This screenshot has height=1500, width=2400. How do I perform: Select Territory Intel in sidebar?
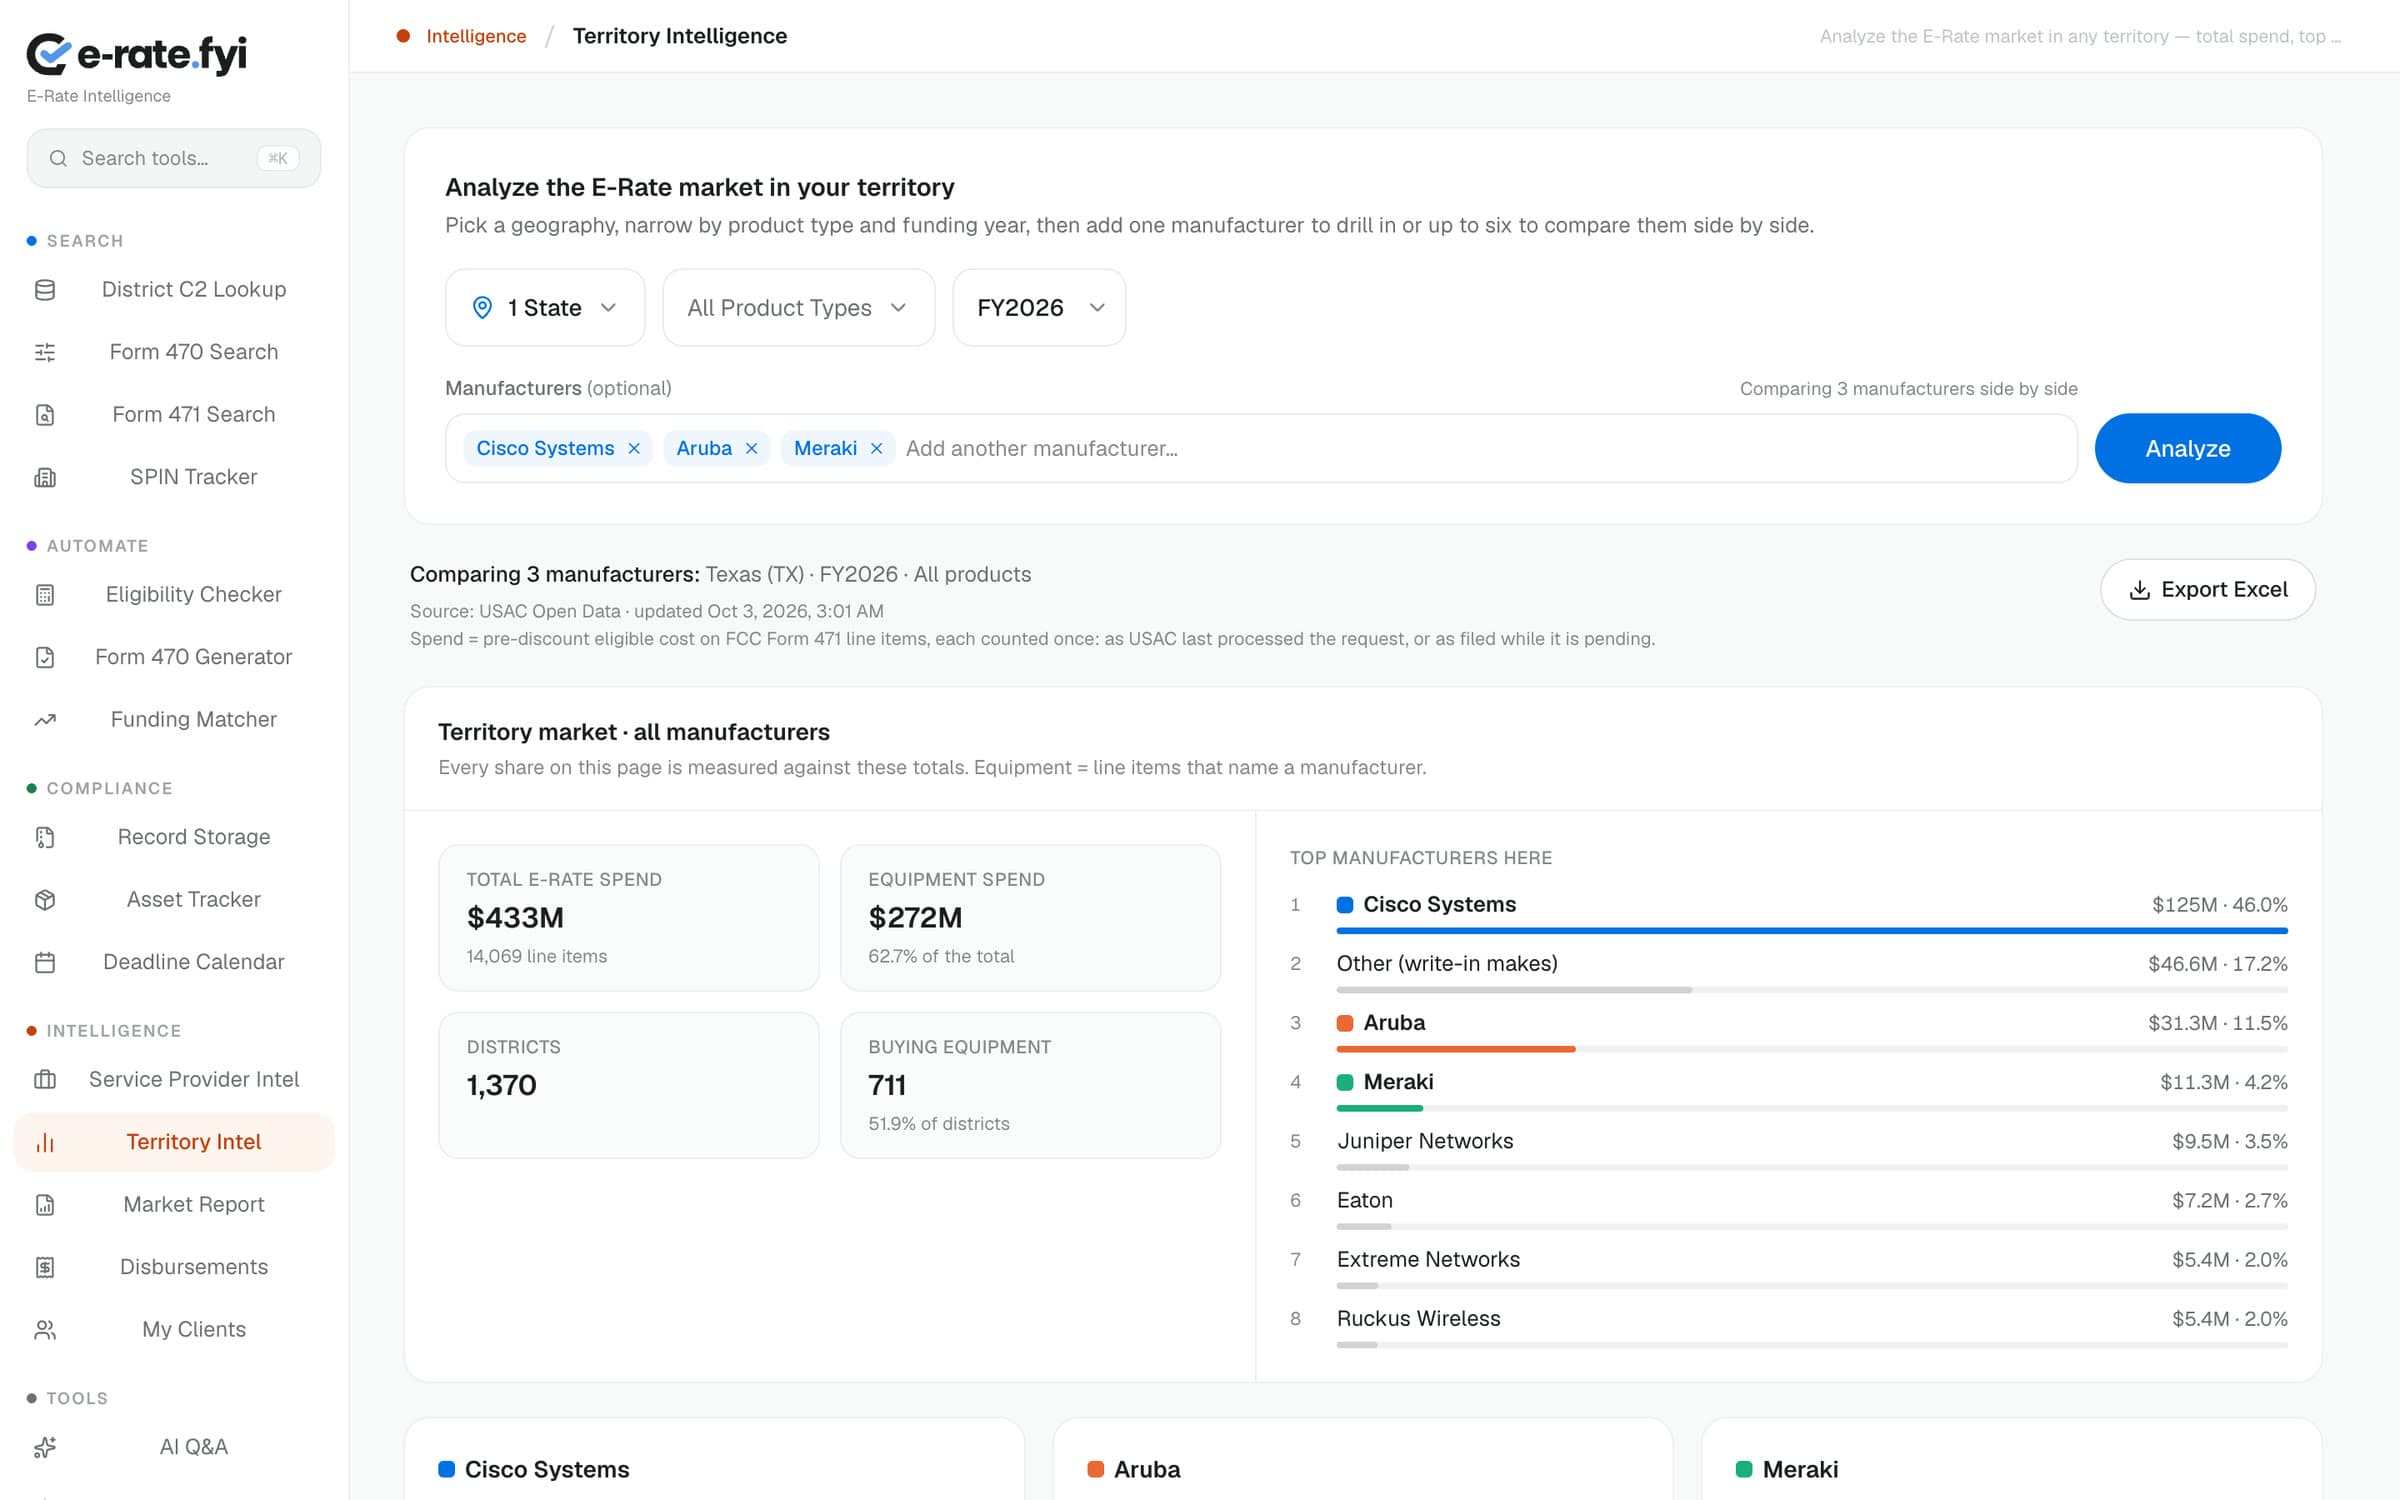(x=174, y=1142)
